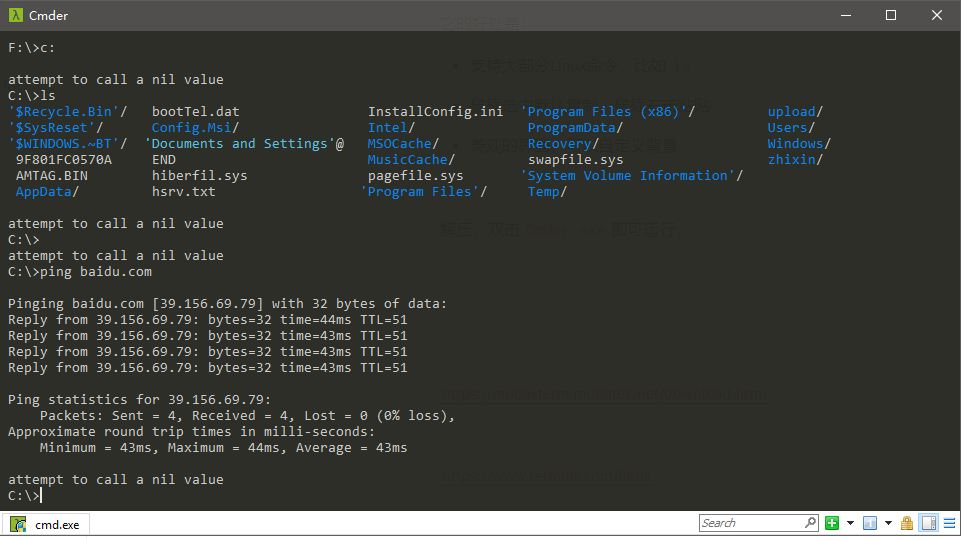961x539 pixels.
Task: Click the magnifier icon in search box
Action: (x=810, y=523)
